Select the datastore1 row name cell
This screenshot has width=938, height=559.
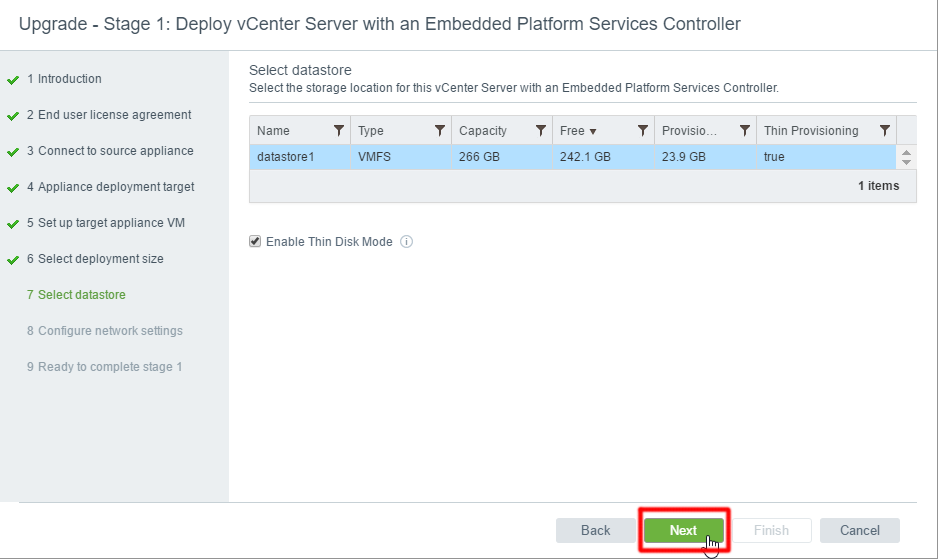(300, 157)
